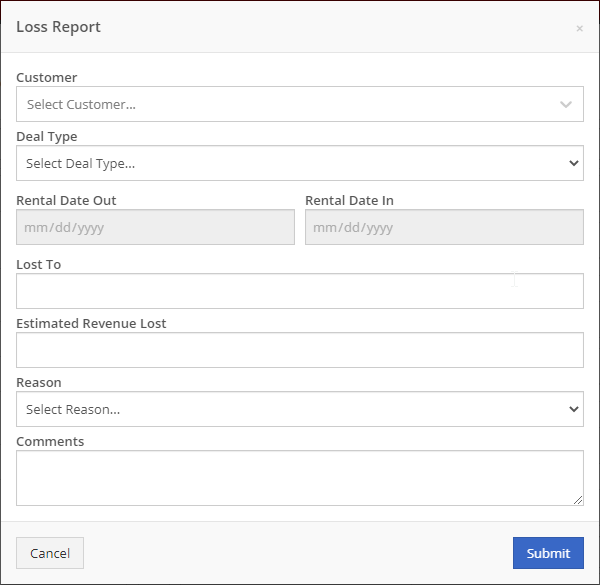This screenshot has width=600, height=585.
Task: Click the chevron arrow in Customer field
Action: (566, 104)
